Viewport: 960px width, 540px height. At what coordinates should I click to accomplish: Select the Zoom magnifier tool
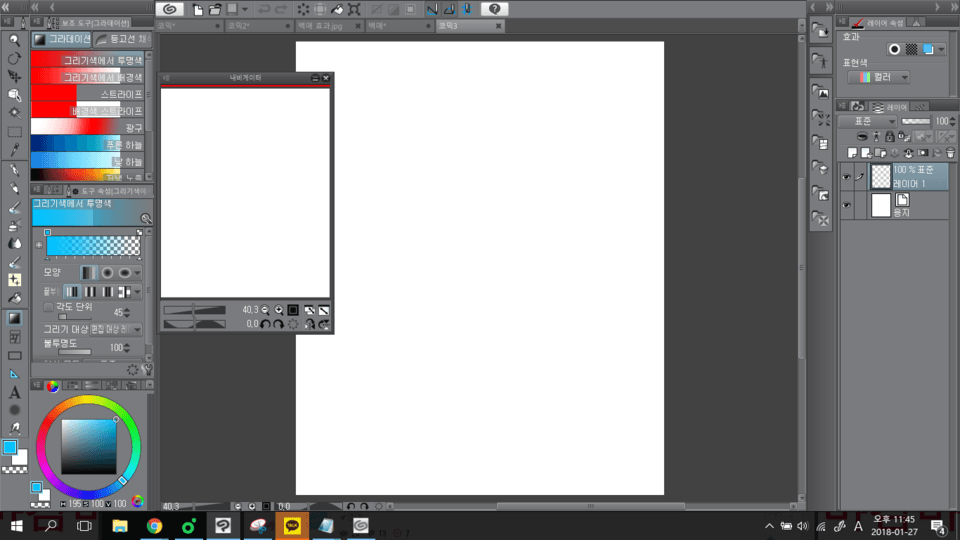point(14,40)
